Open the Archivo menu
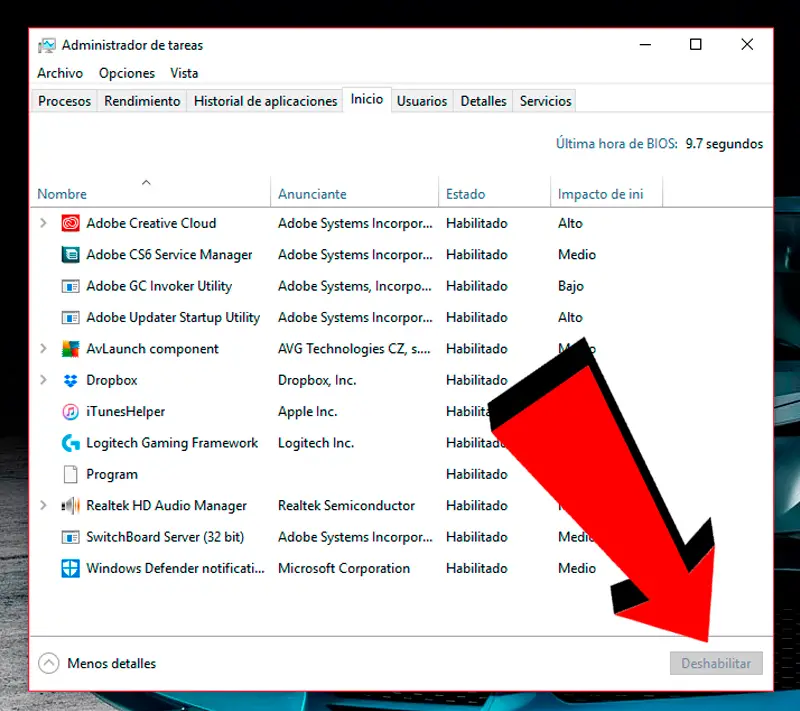 pos(60,73)
